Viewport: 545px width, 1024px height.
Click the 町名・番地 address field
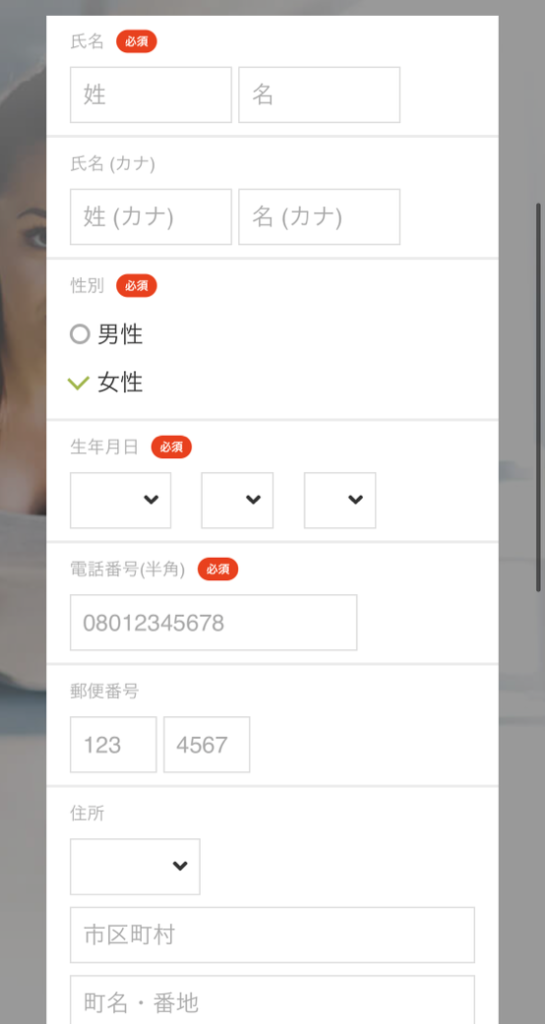(272, 1000)
